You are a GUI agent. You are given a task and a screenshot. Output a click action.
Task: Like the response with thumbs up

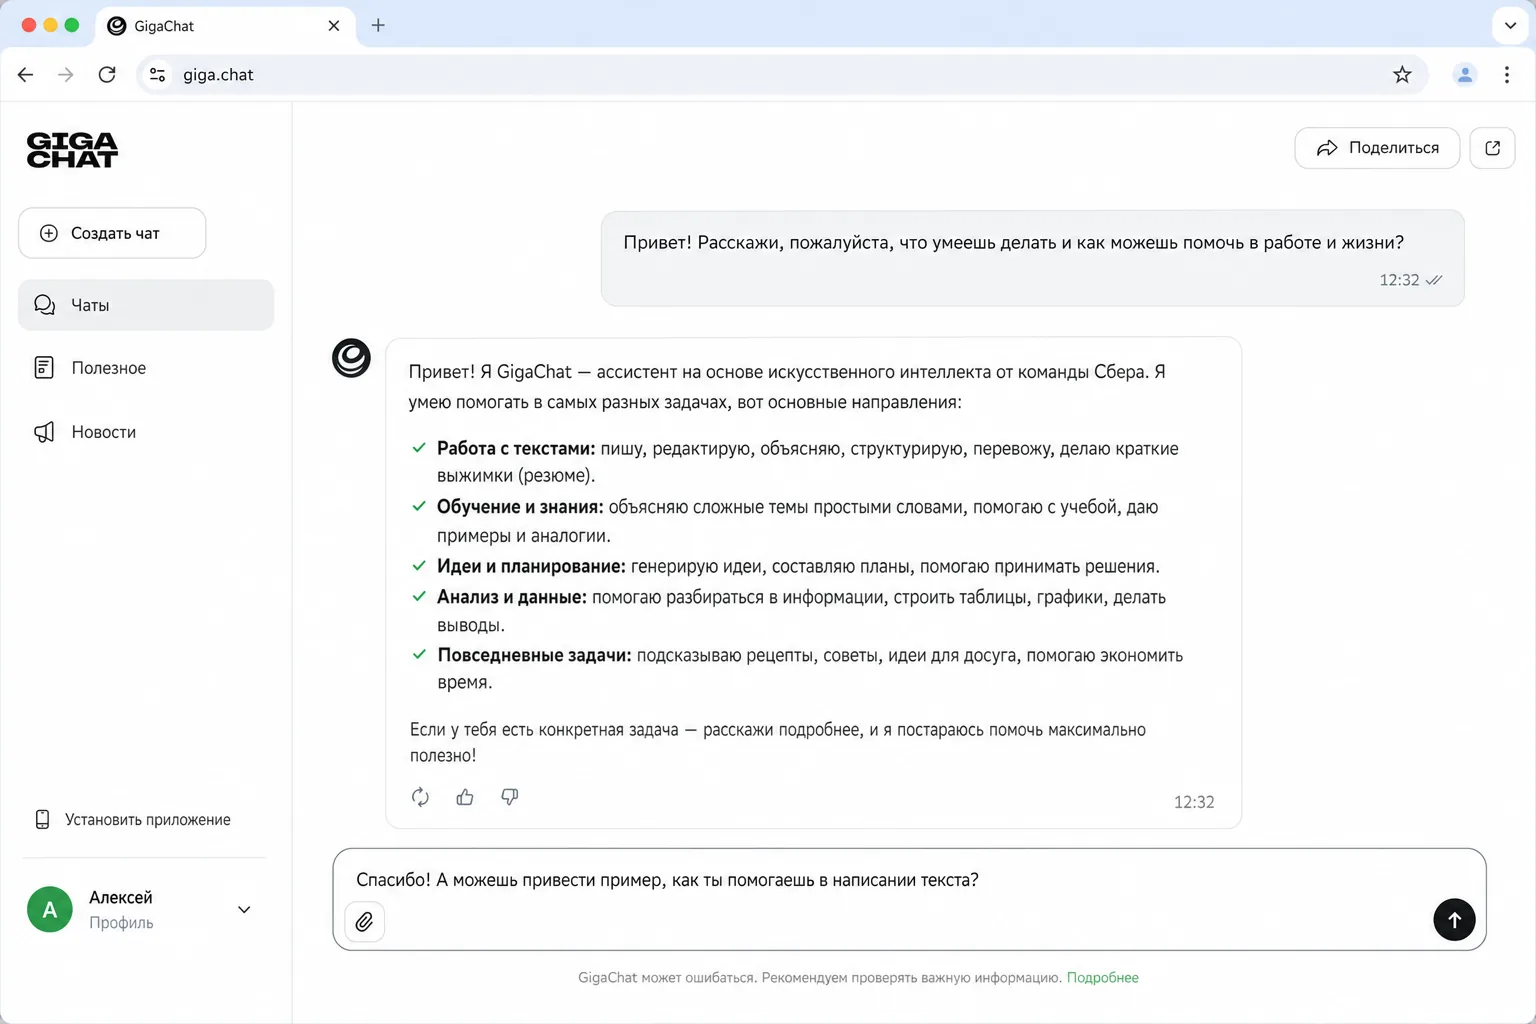pyautogui.click(x=465, y=797)
